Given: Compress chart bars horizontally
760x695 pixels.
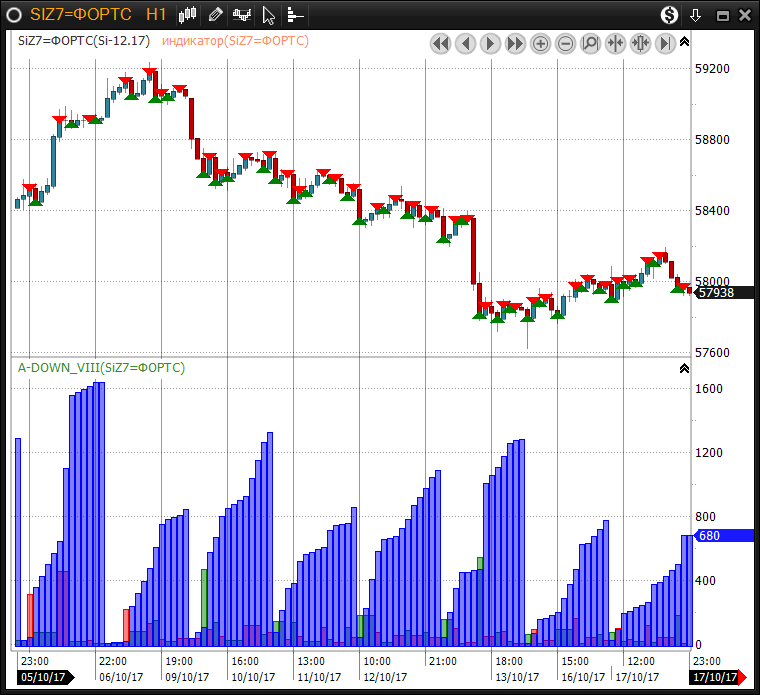Looking at the screenshot, I should [615, 43].
